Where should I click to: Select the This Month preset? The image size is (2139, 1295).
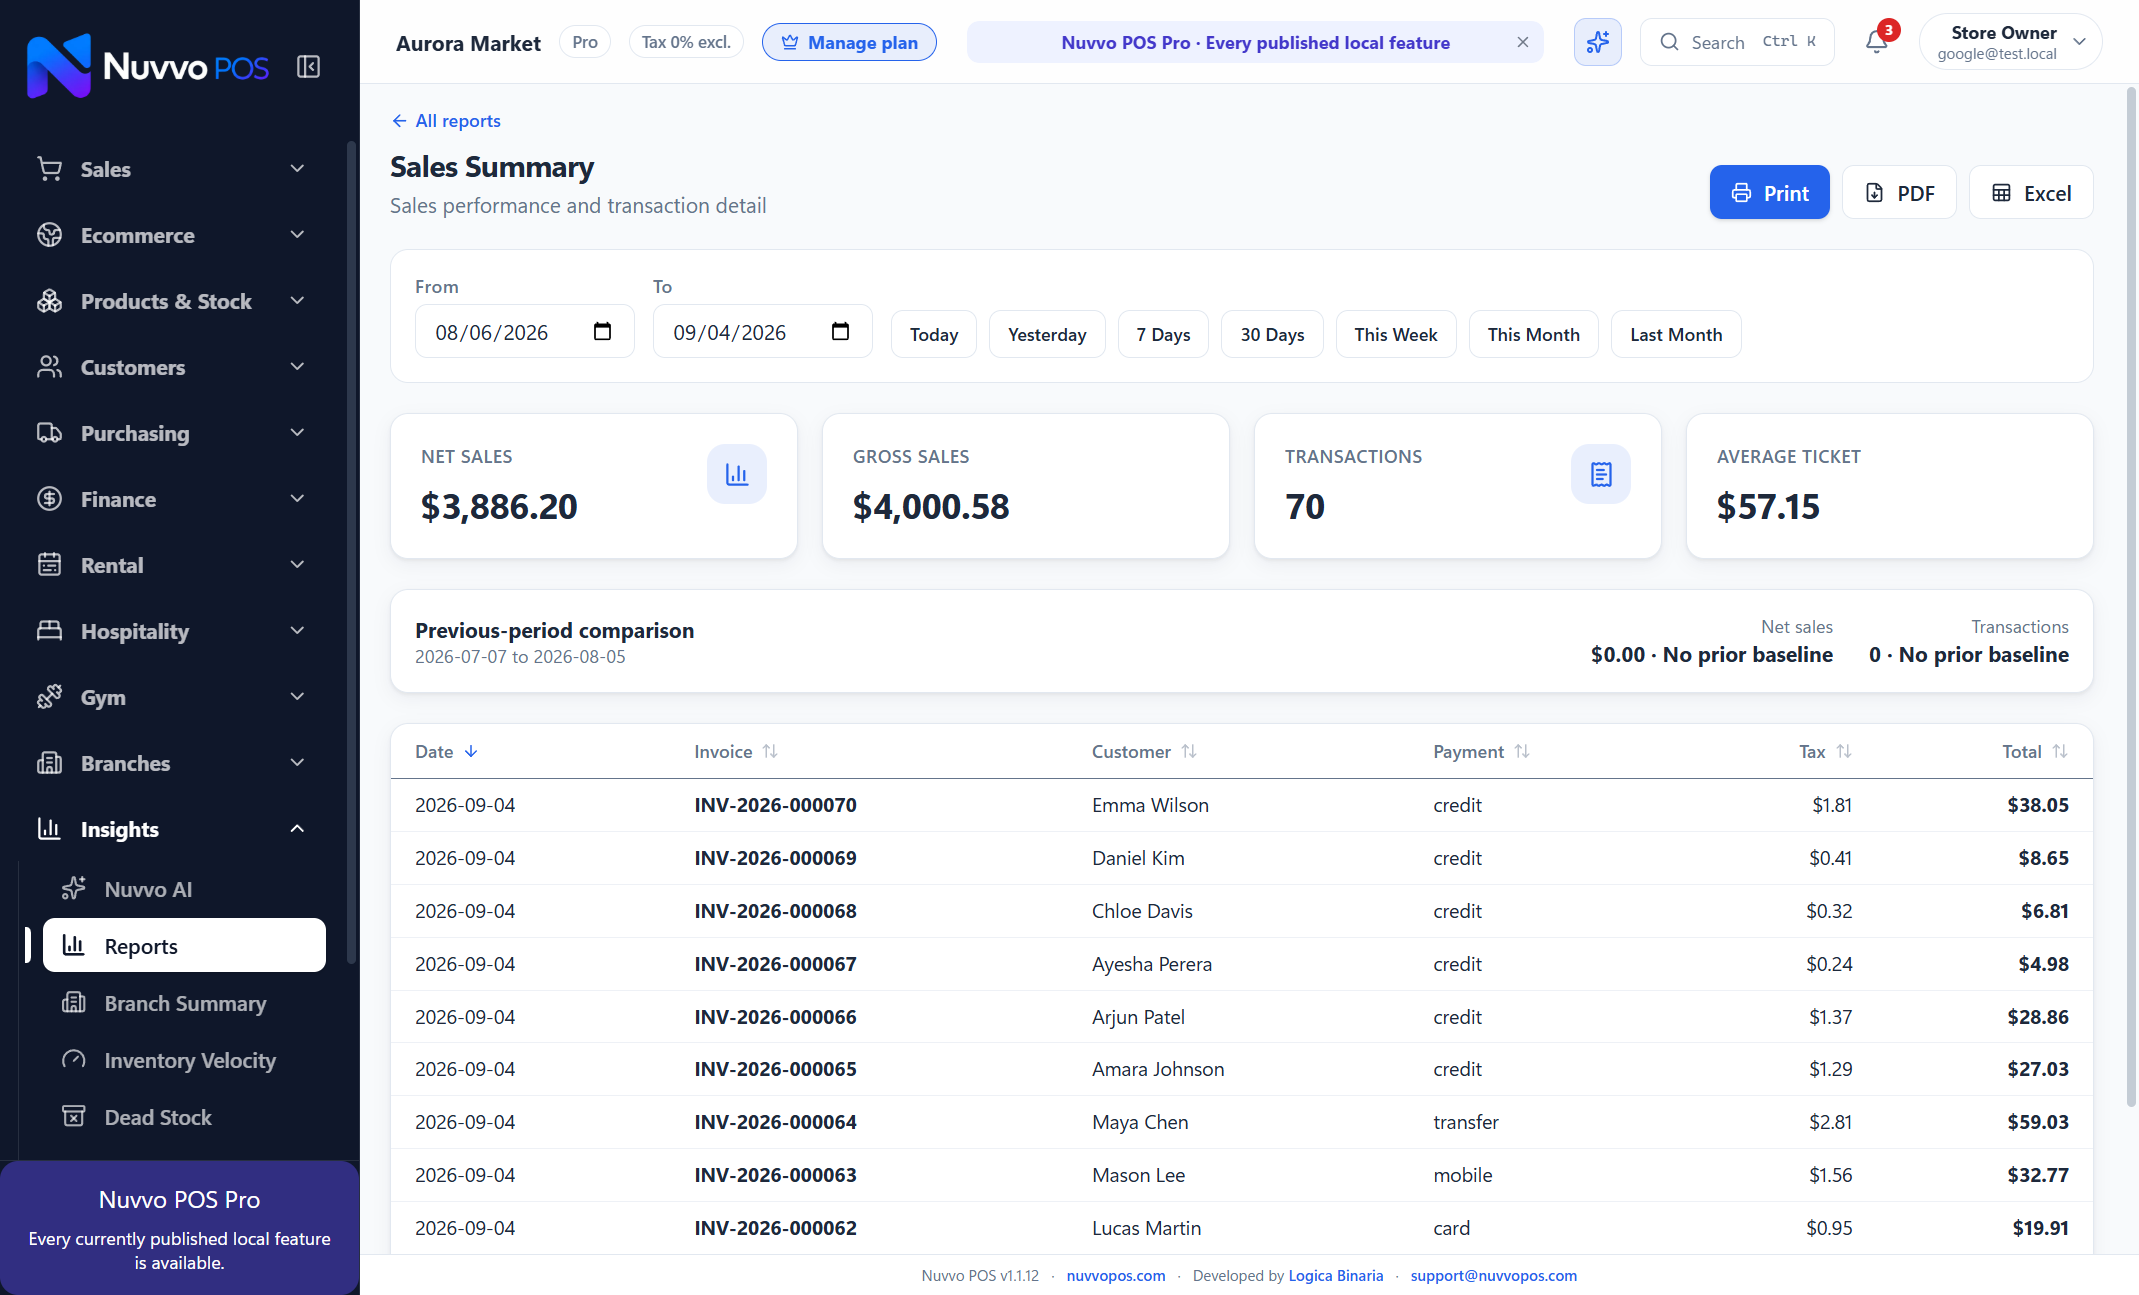(x=1533, y=334)
